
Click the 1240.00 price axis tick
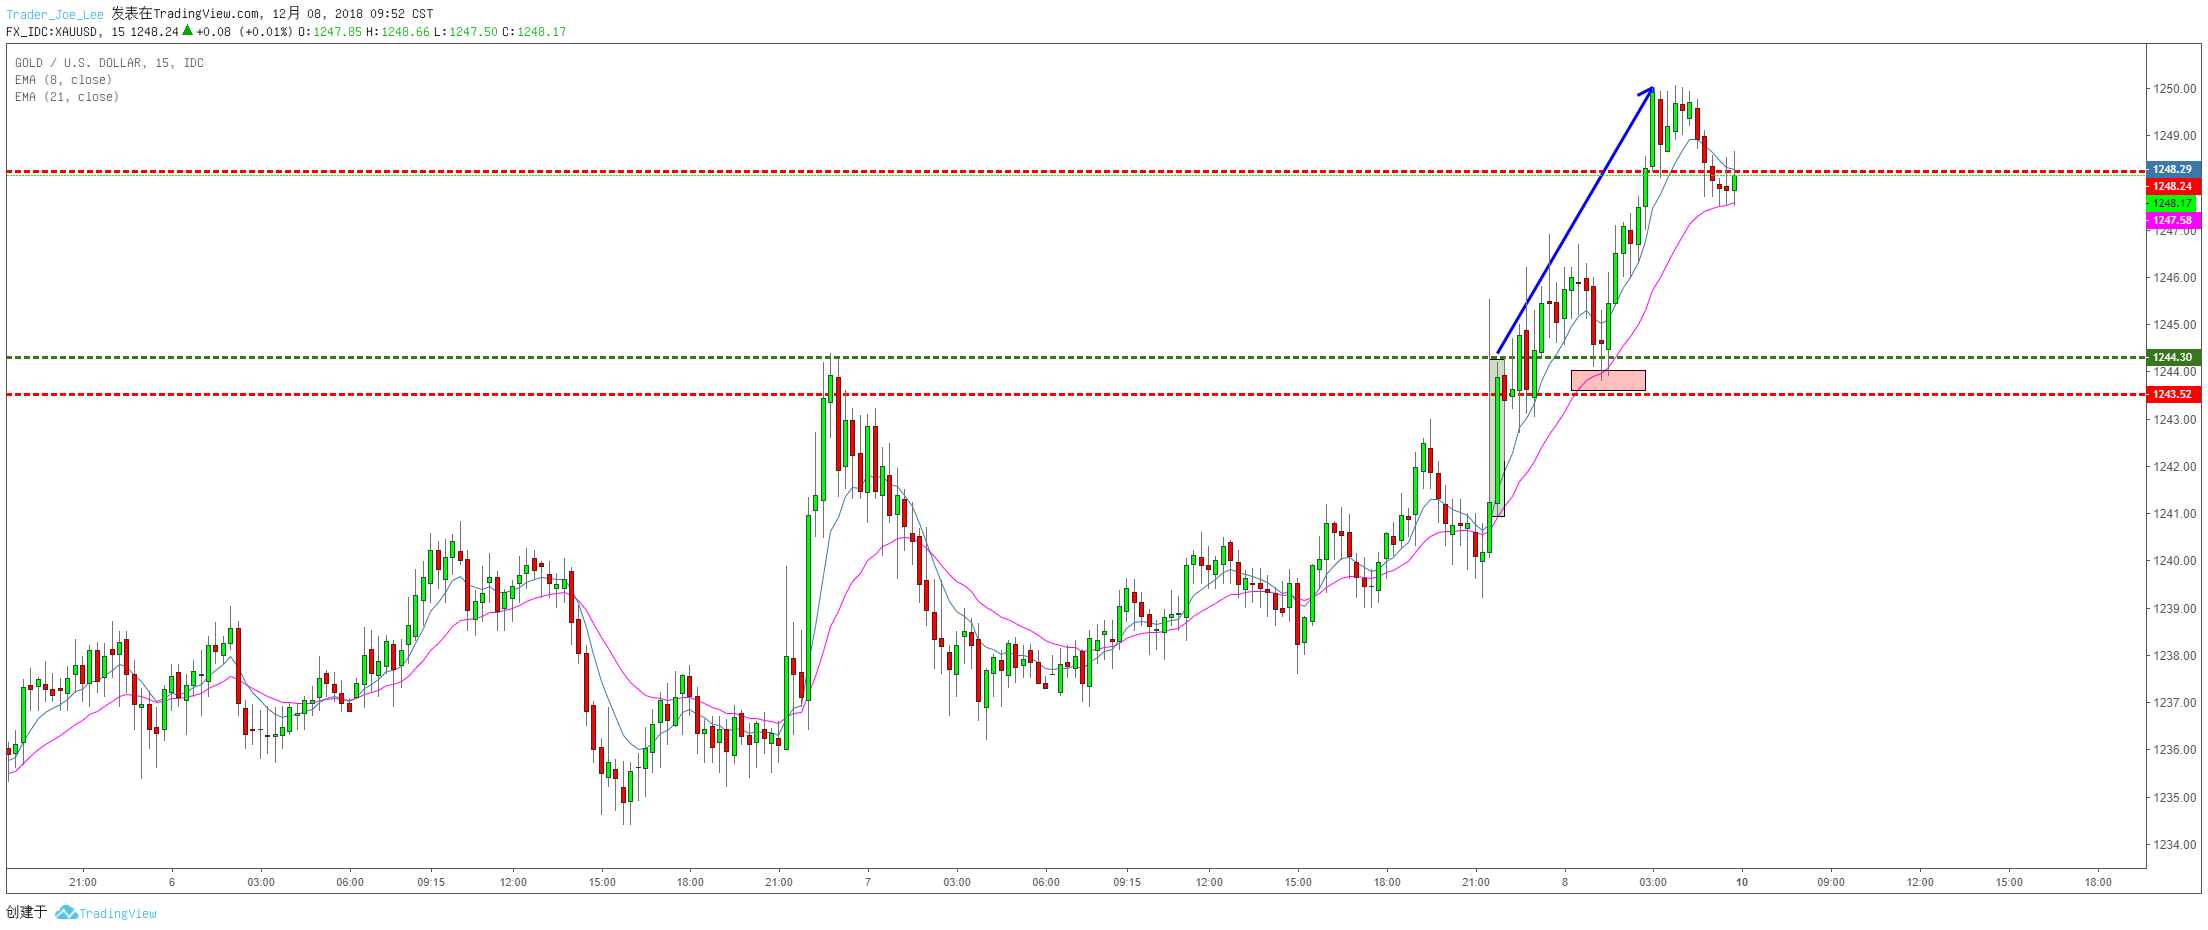pos(2175,560)
